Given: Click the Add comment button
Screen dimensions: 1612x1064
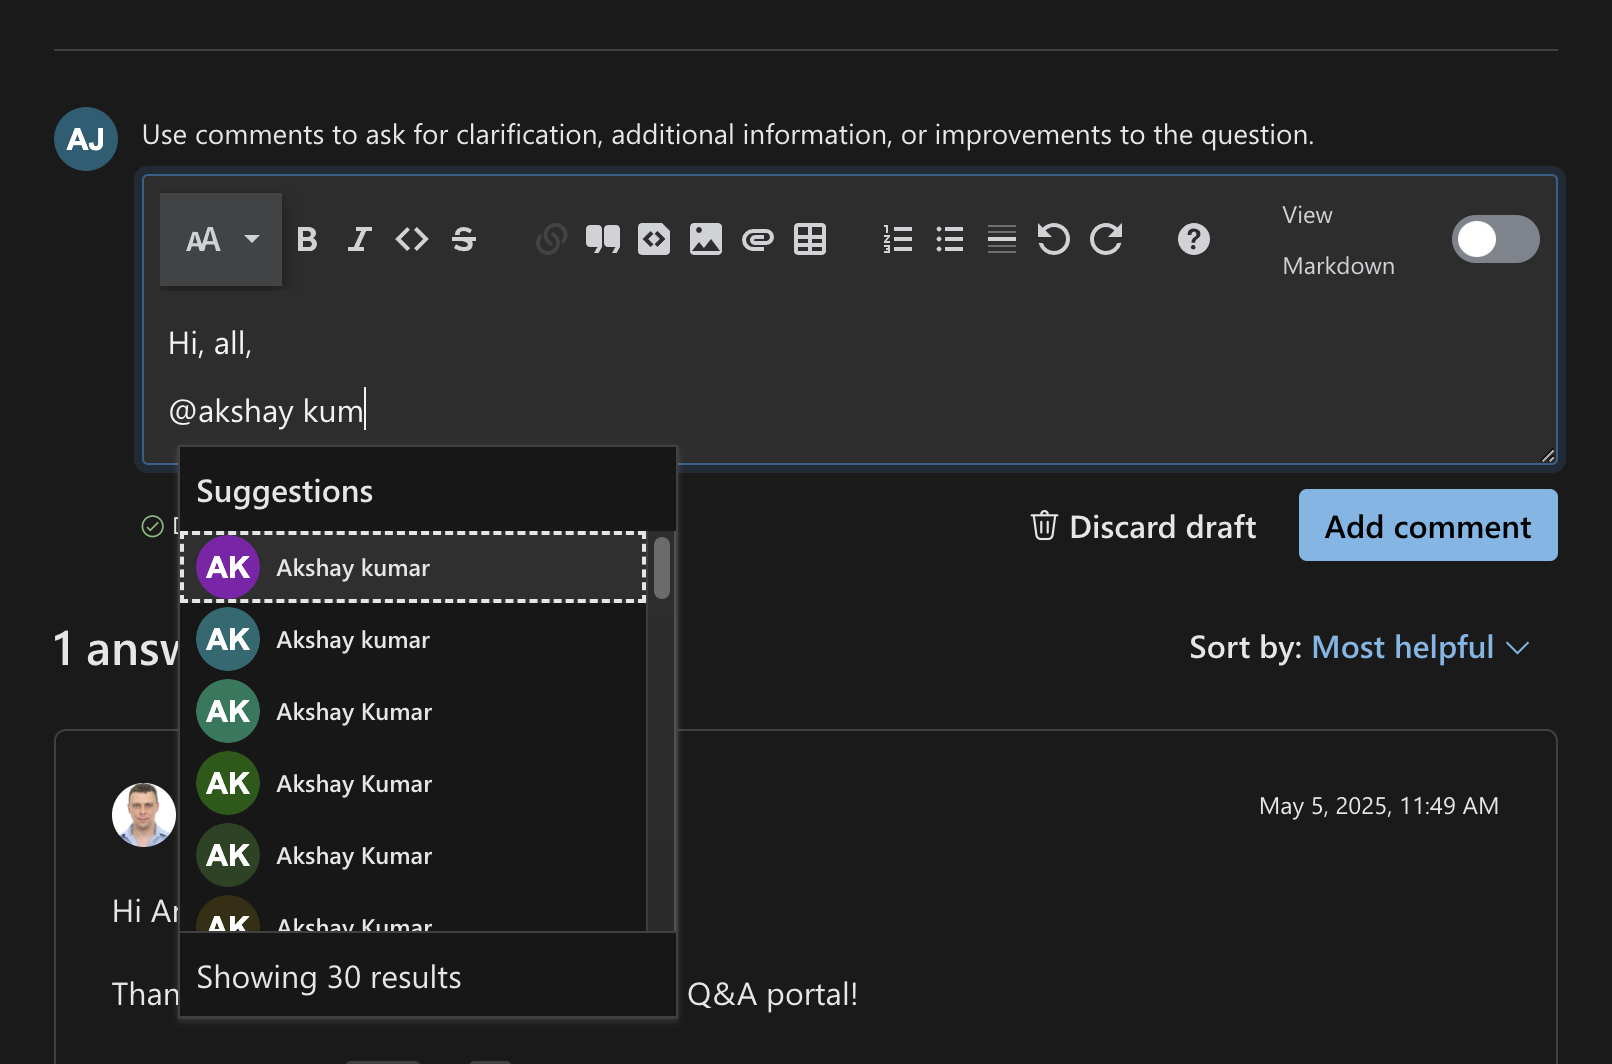Looking at the screenshot, I should coord(1428,526).
